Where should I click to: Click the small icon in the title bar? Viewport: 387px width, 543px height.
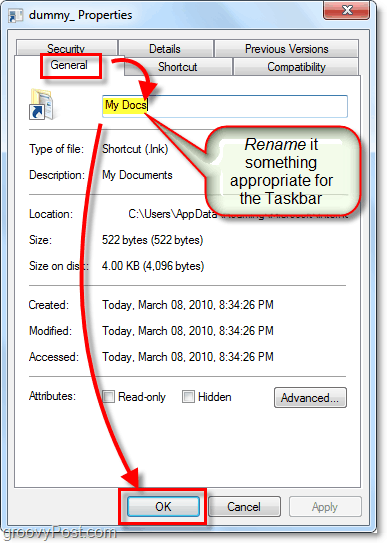pyautogui.click(x=15, y=16)
